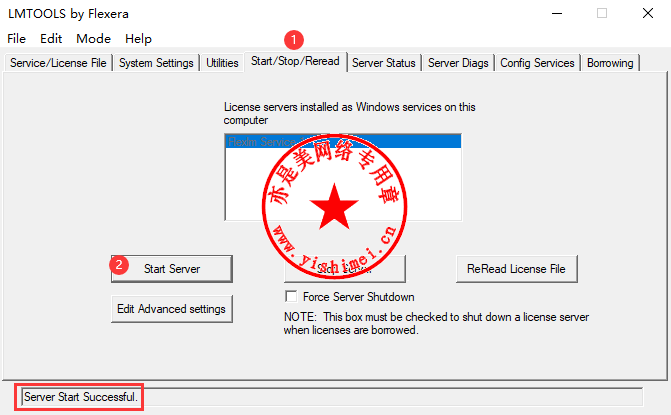Switch to Service/License File tab
671x415 pixels.
pyautogui.click(x=58, y=63)
